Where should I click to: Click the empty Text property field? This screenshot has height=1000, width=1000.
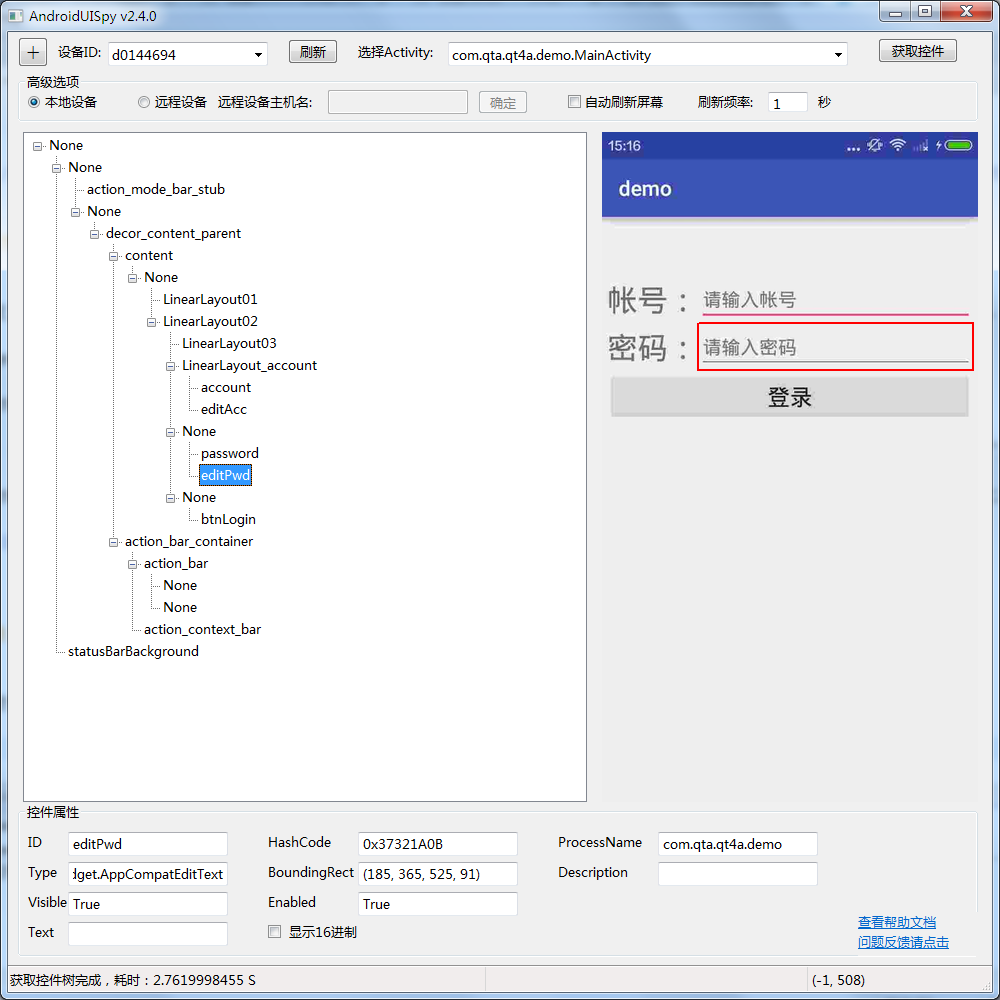tap(147, 934)
